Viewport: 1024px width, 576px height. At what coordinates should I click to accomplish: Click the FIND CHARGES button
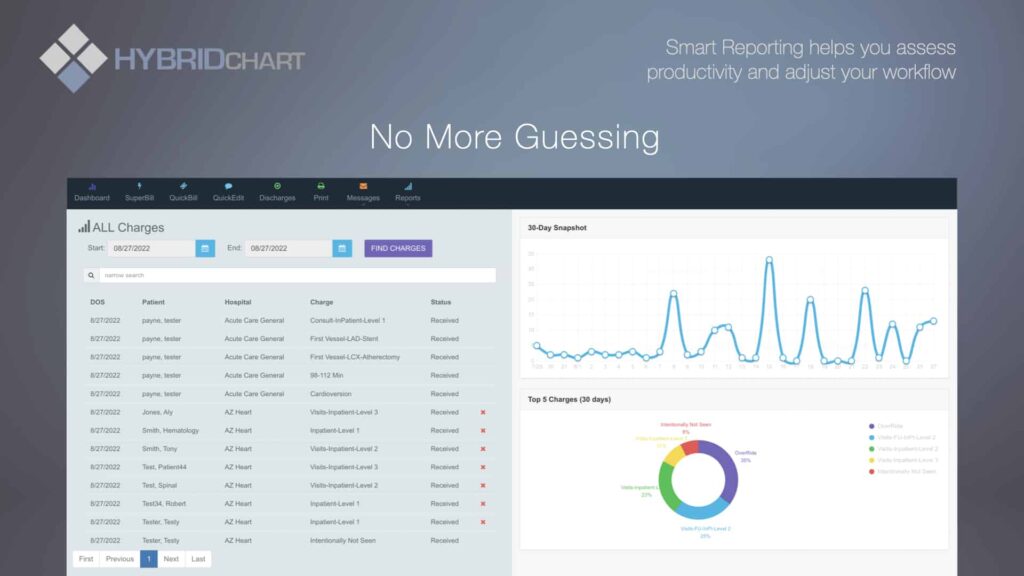[398, 248]
